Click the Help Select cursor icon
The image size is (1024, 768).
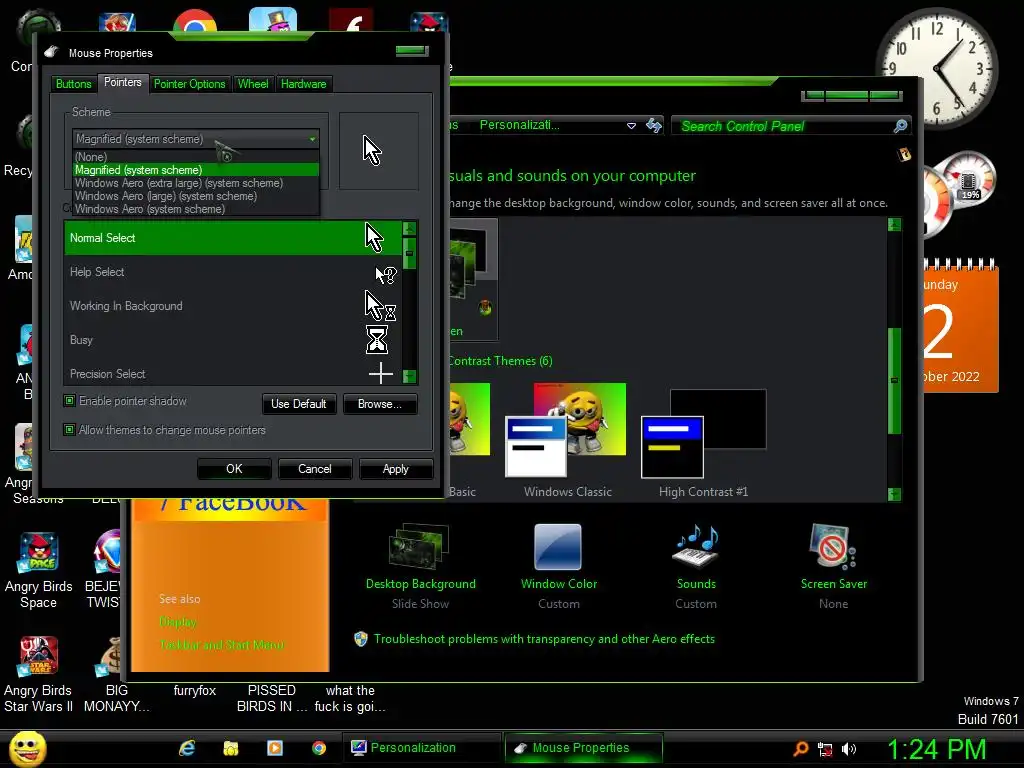(385, 275)
